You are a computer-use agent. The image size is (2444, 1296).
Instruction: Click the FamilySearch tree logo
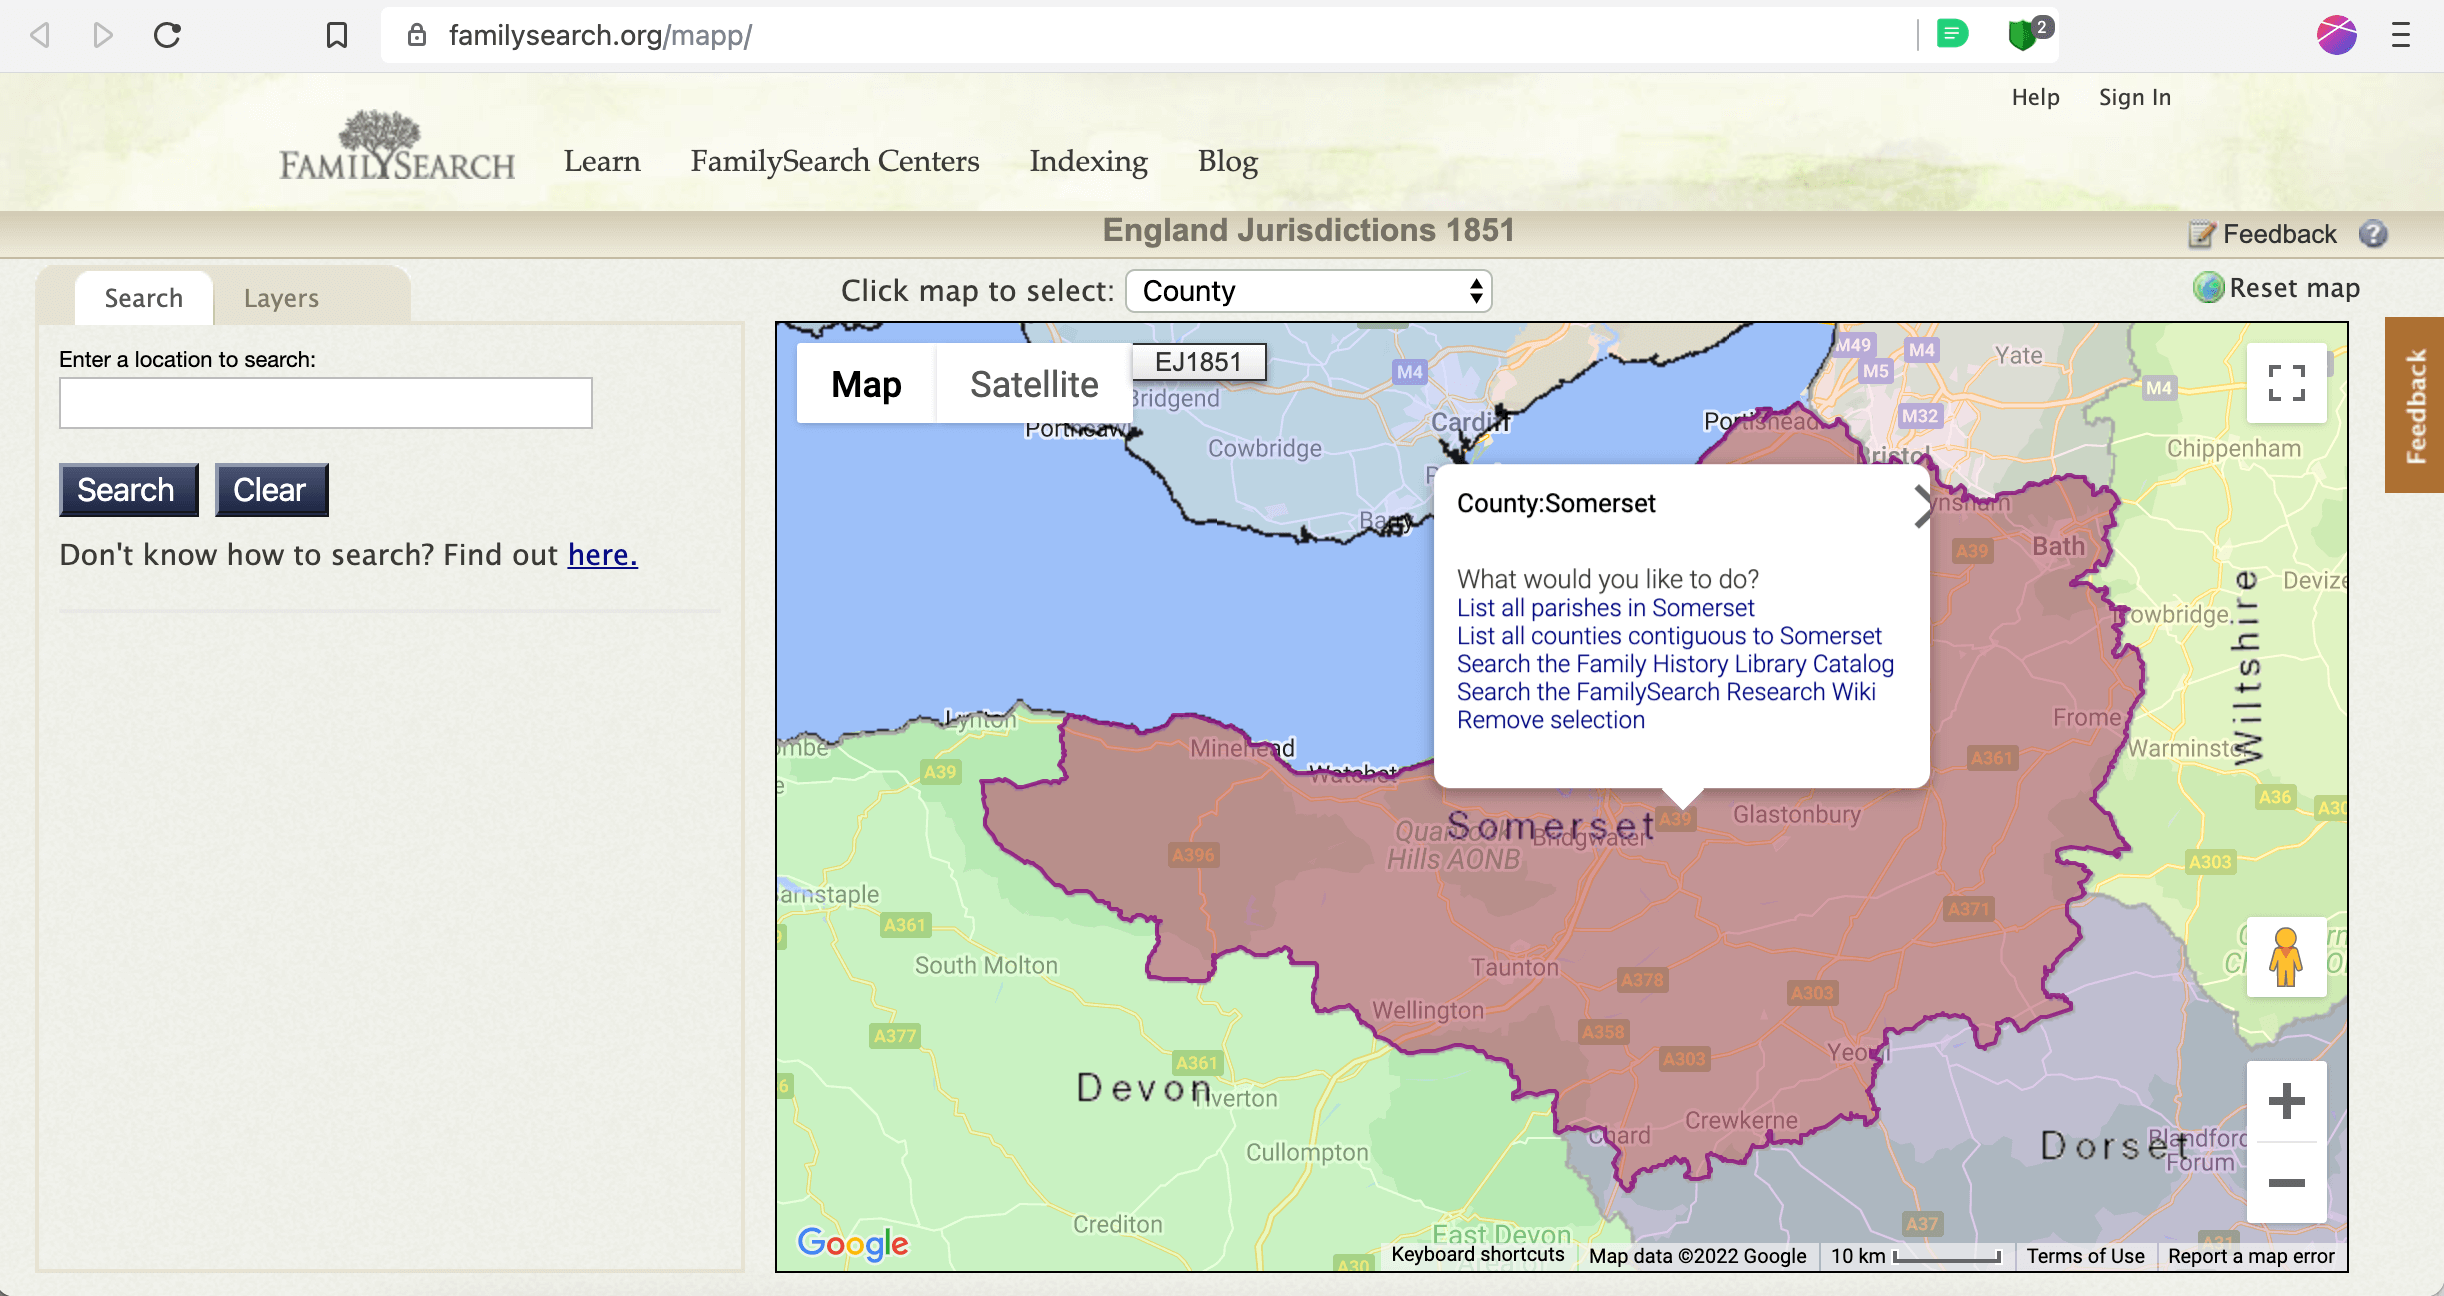pos(397,146)
